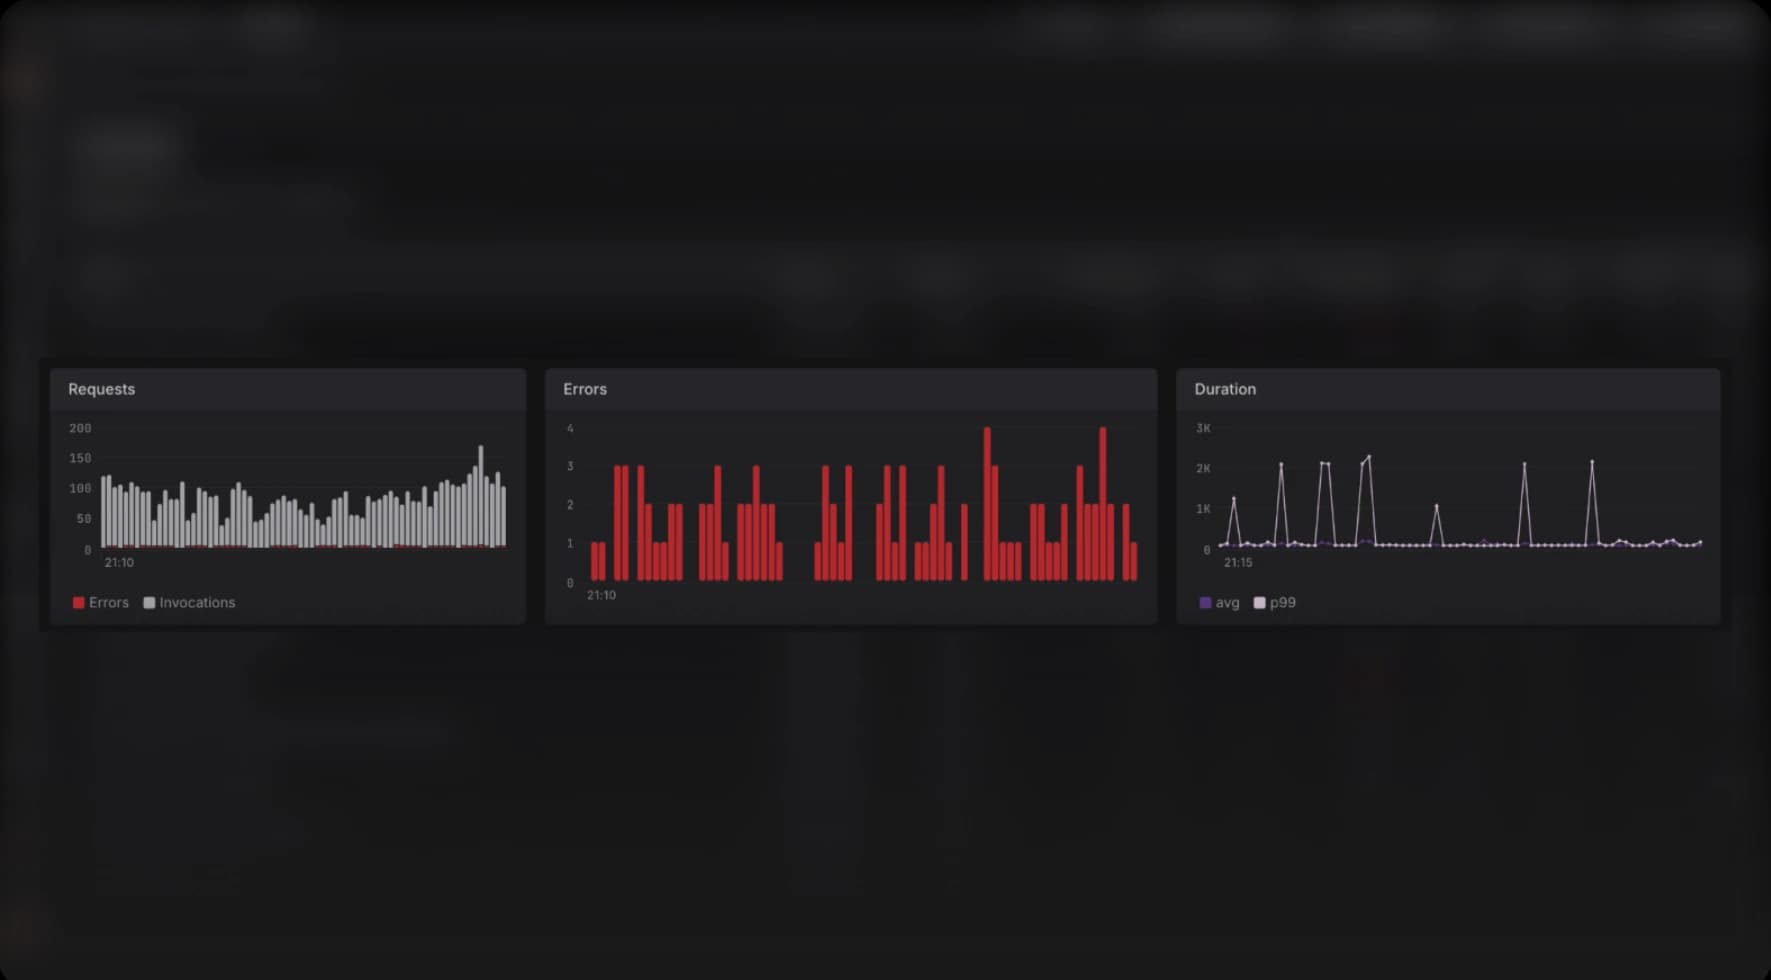1771x980 pixels.
Task: Click the 21:15 label under Duration chart
Action: point(1238,563)
